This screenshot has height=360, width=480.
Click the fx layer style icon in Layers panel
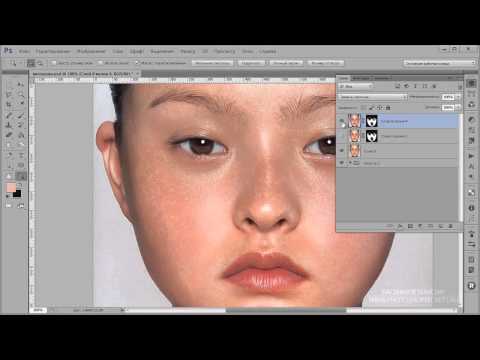pyautogui.click(x=400, y=226)
